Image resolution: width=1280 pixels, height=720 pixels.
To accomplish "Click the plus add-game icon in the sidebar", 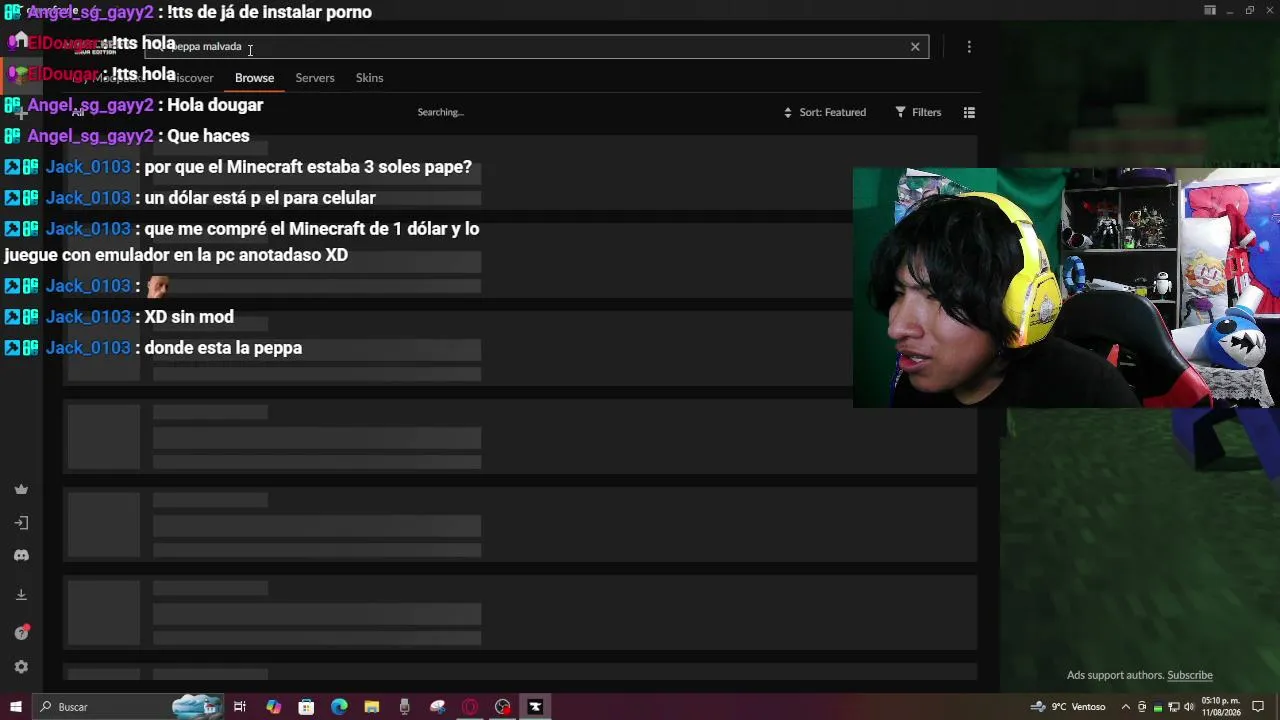I will [20, 113].
